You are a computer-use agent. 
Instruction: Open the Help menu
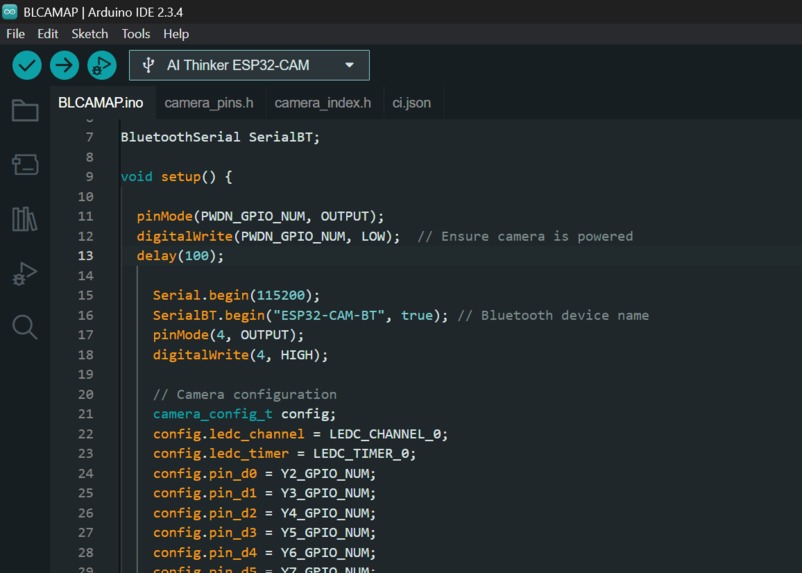(x=176, y=34)
